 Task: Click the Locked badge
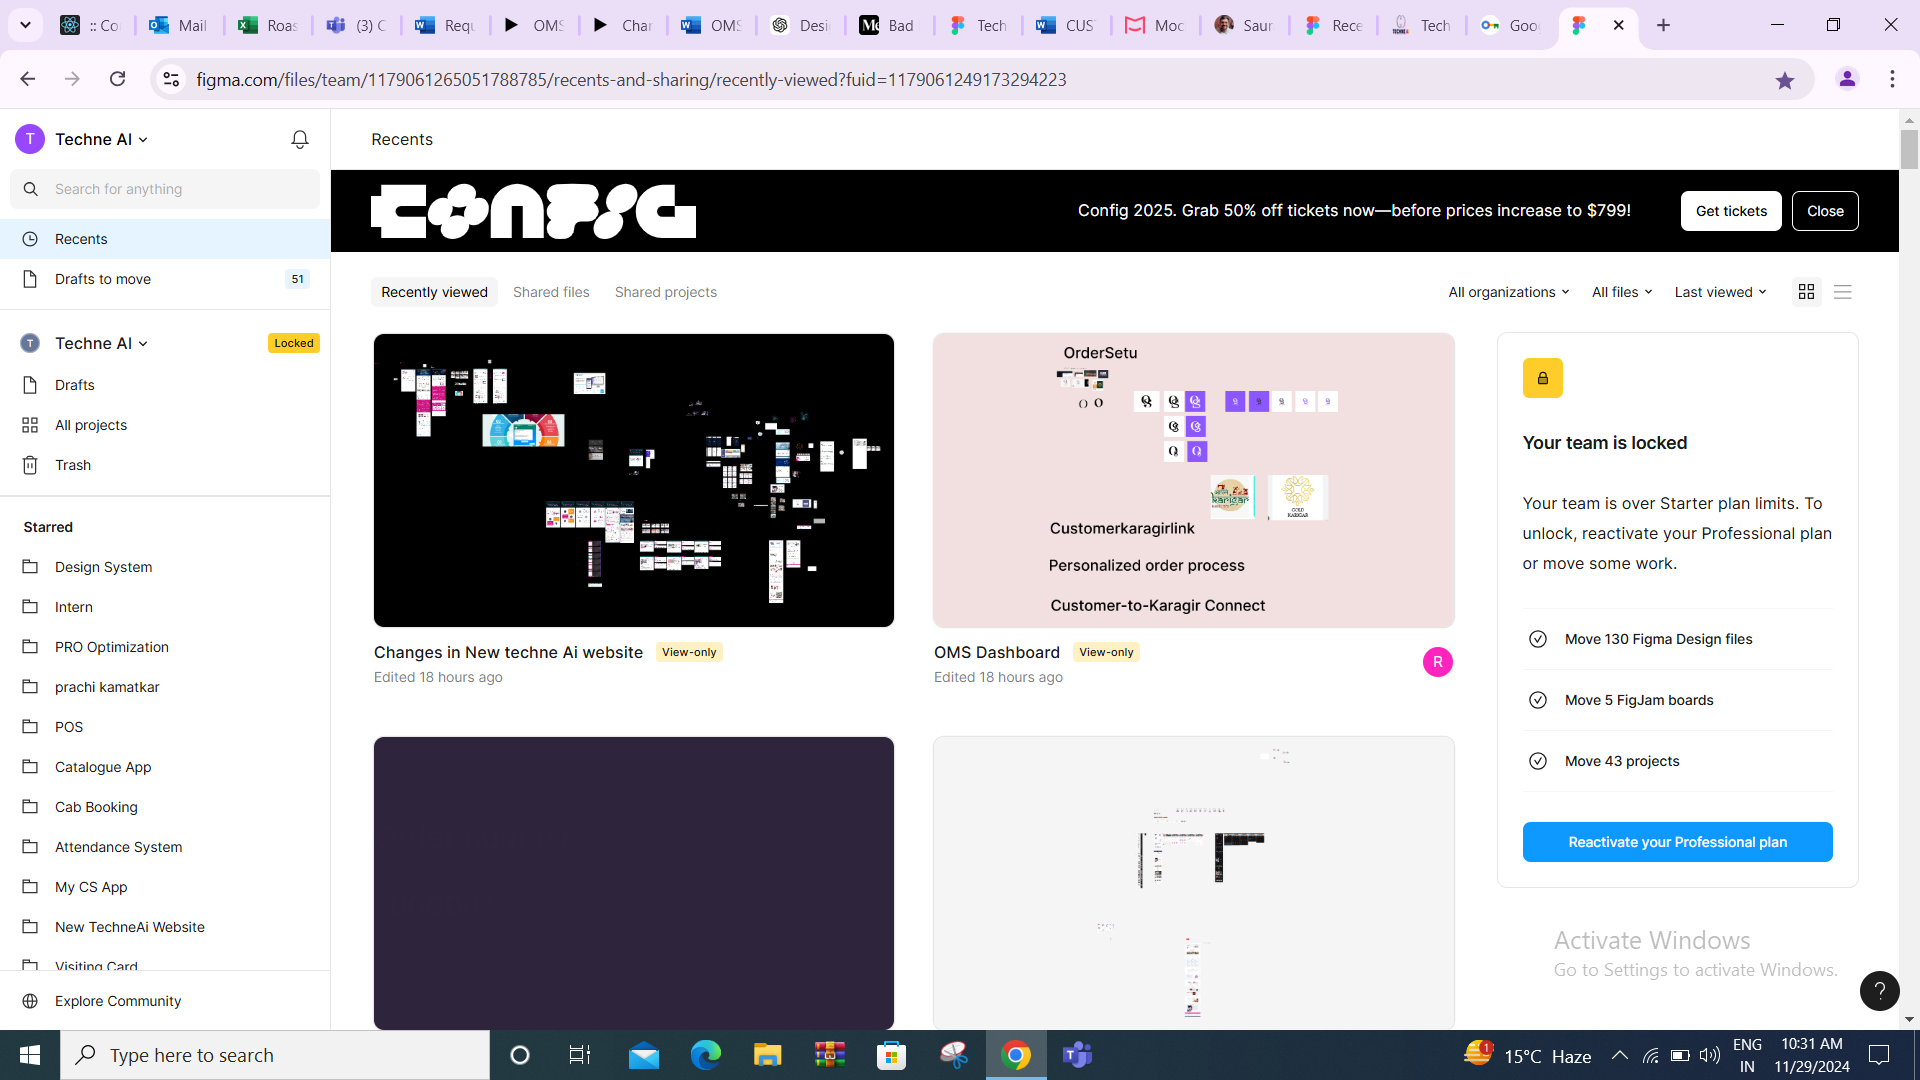[x=294, y=343]
